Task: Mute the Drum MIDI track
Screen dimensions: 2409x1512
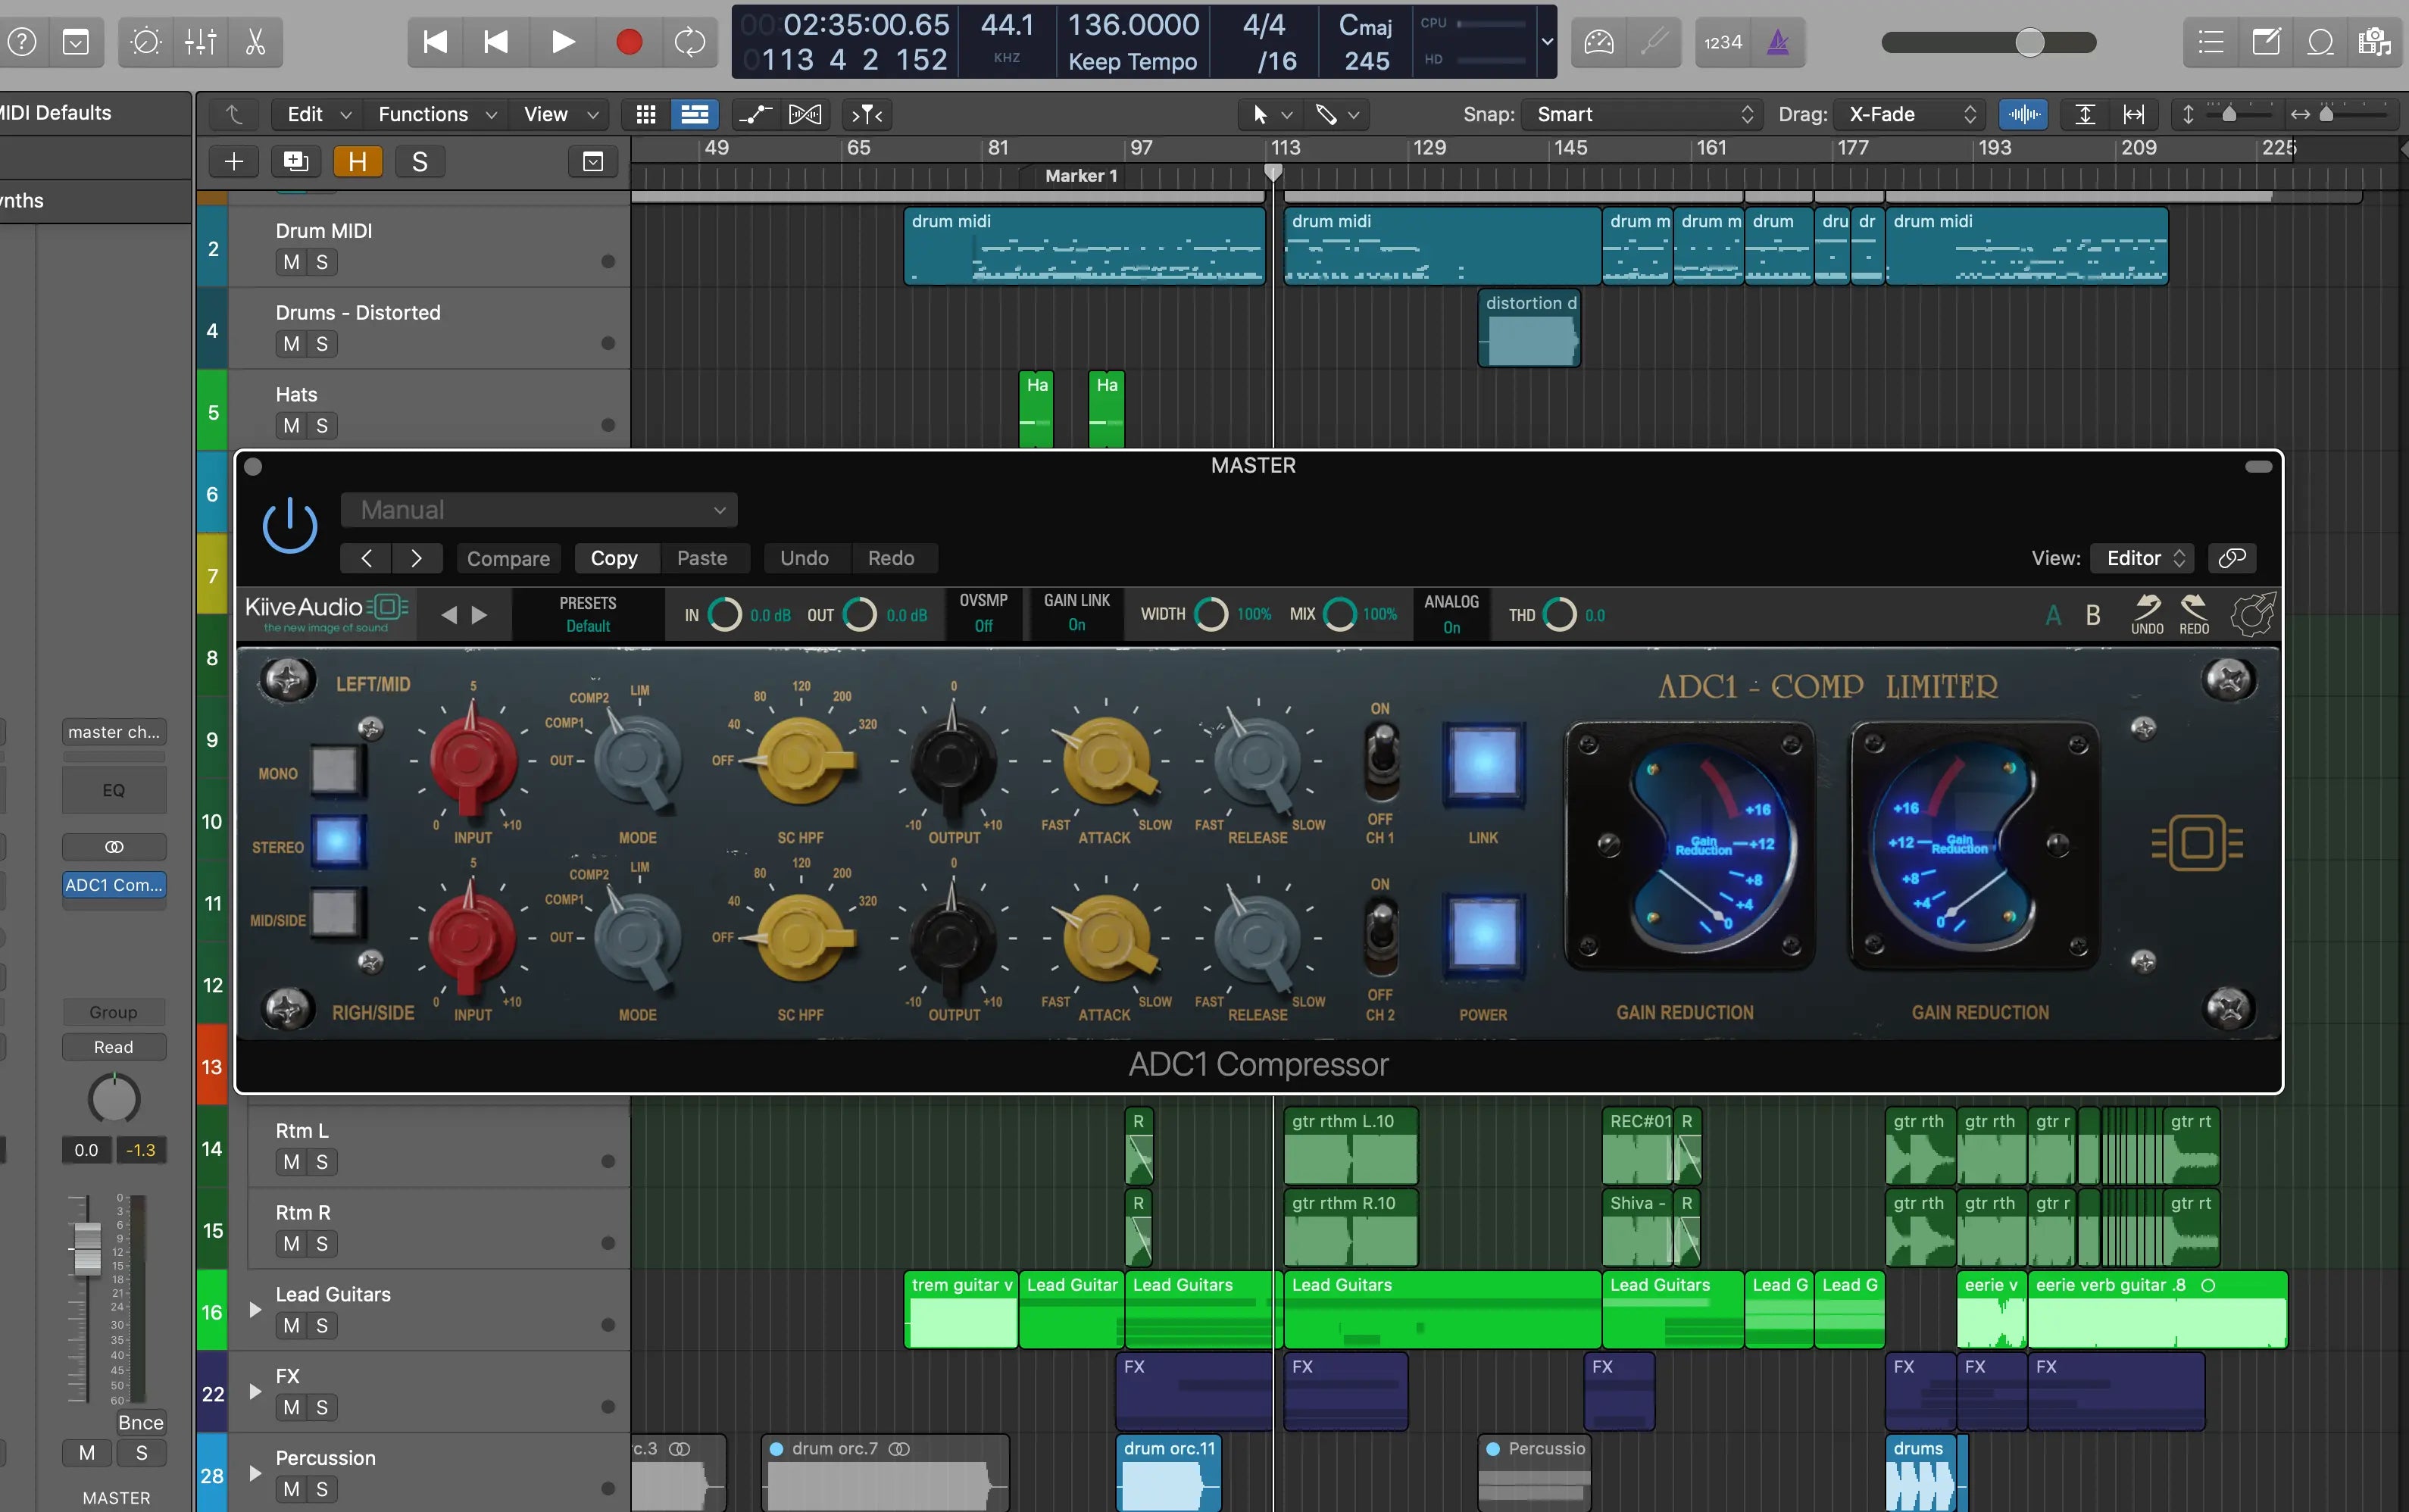Action: coord(291,262)
